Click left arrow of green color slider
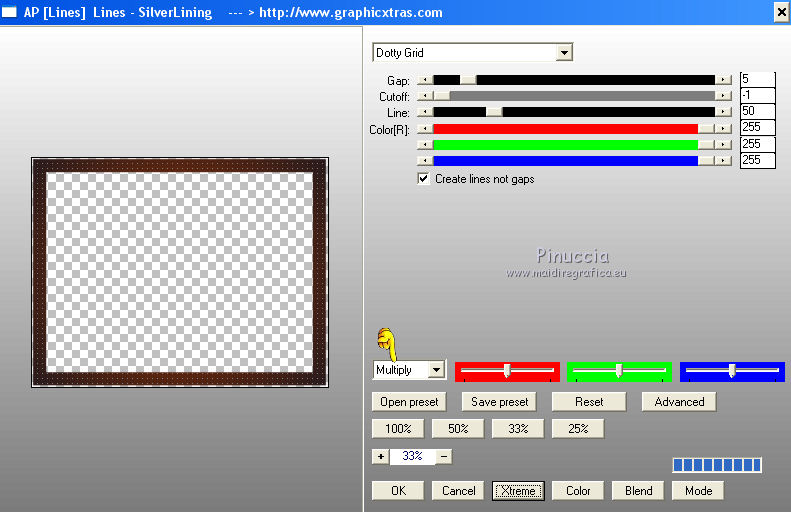This screenshot has height=512, width=791. pos(425,145)
